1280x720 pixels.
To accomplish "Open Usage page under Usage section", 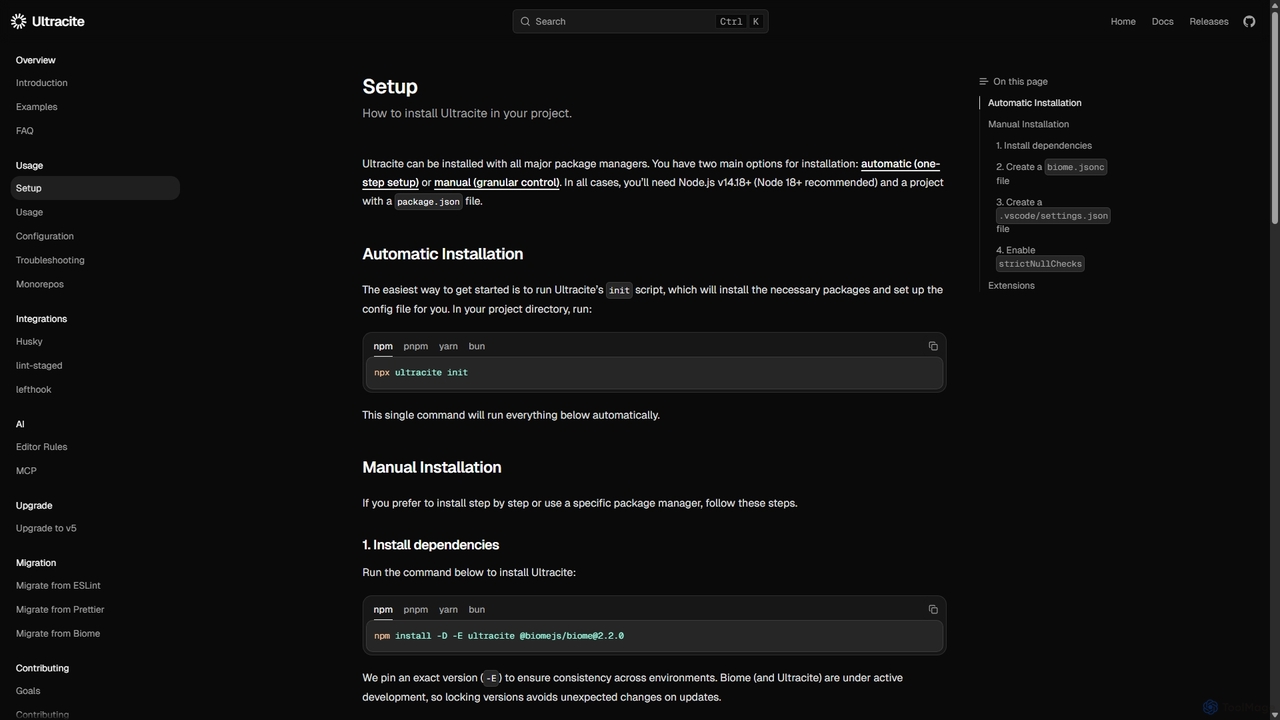I will pos(30,212).
